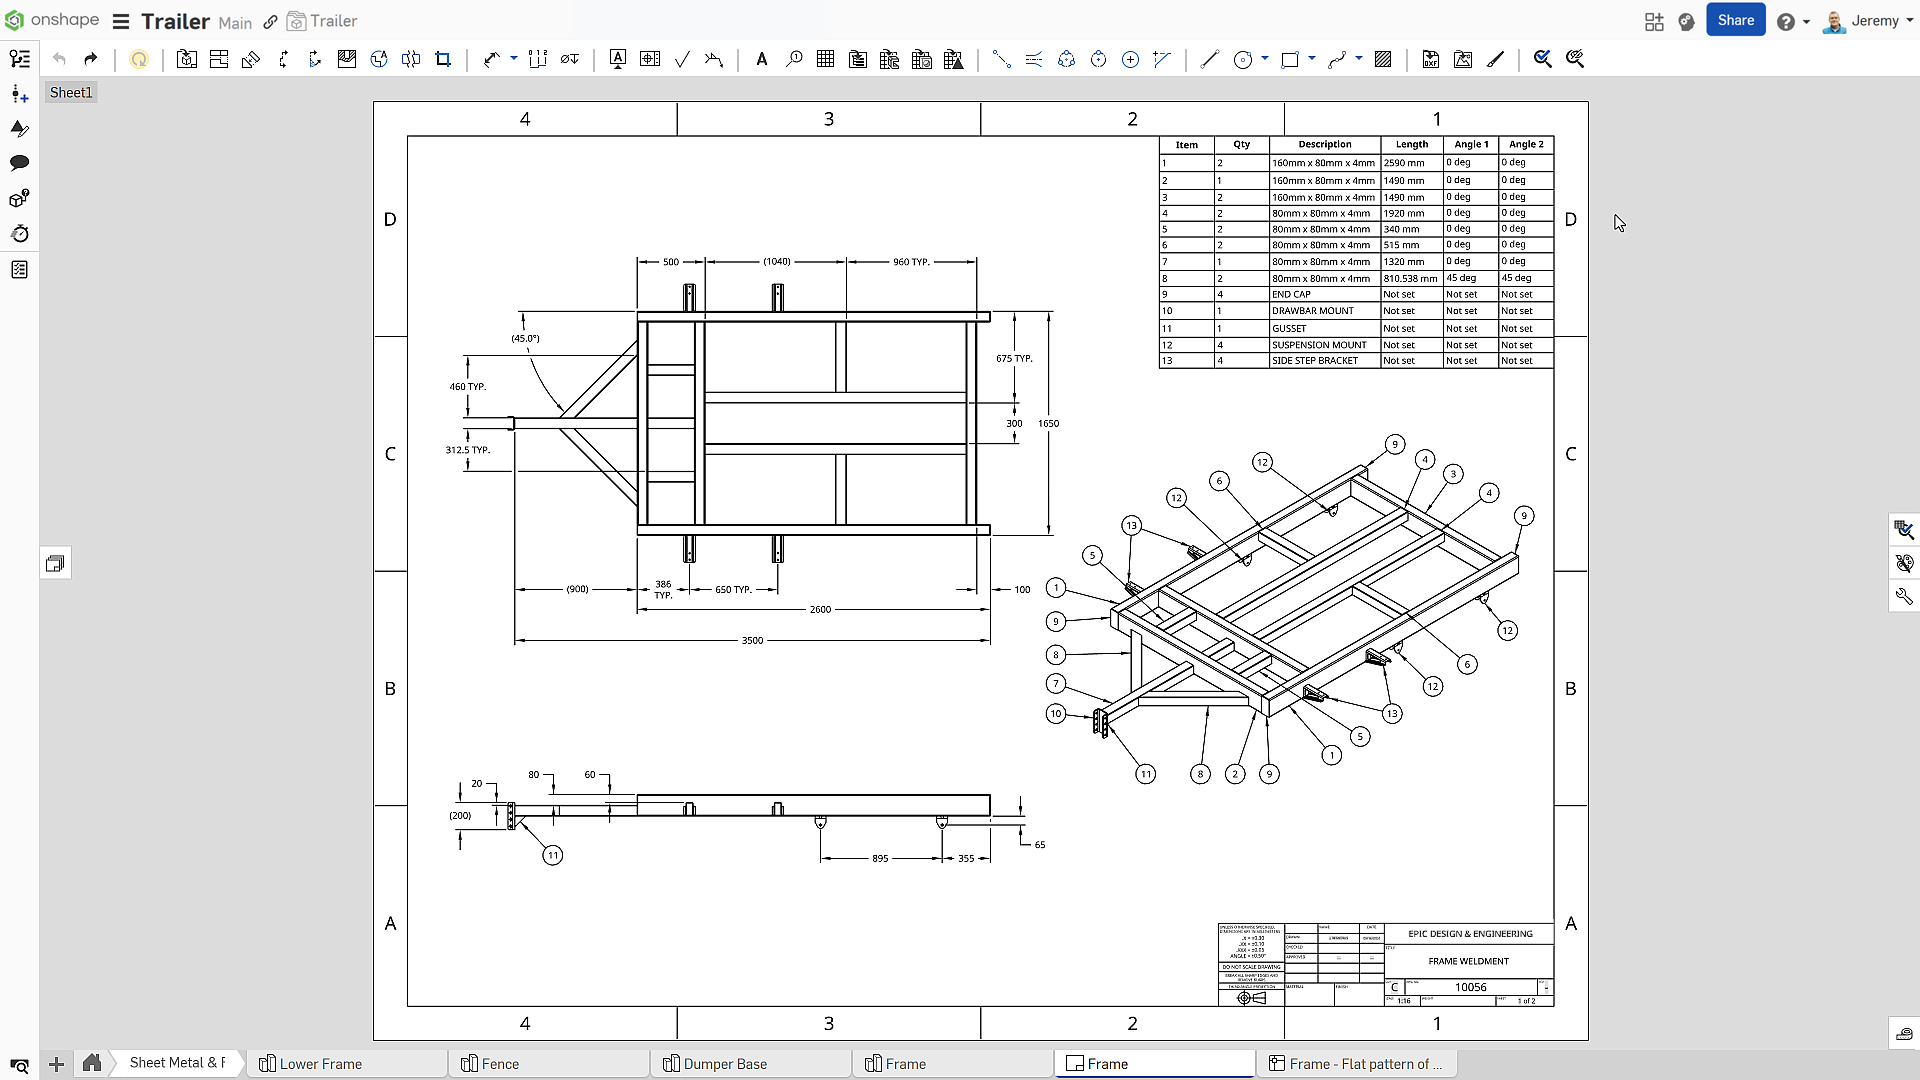Select the Crop view tool
The image size is (1920, 1080).
[443, 59]
